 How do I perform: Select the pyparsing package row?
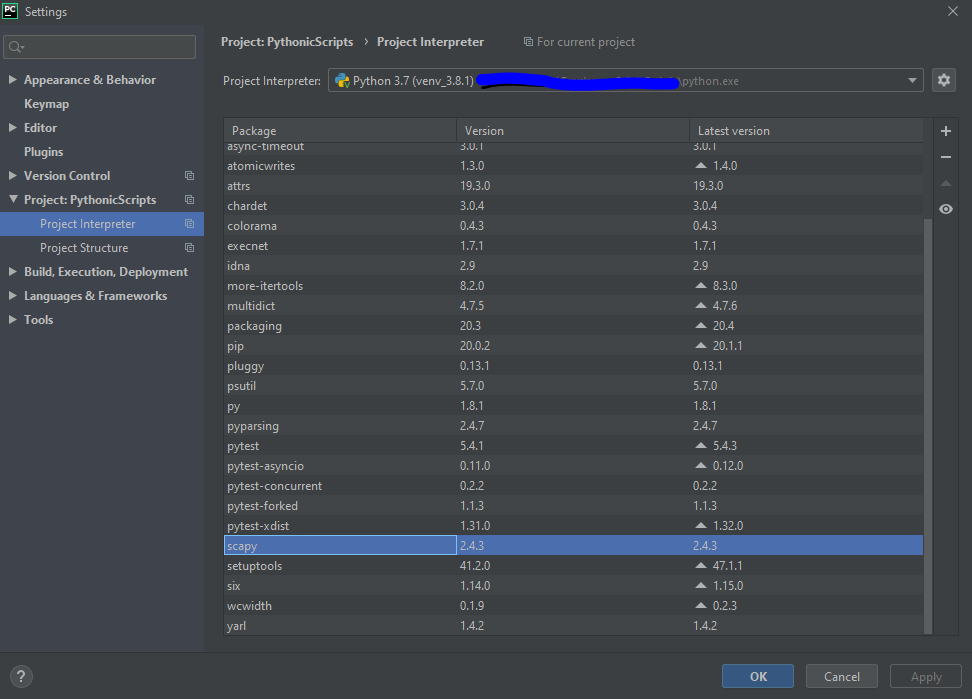[x=573, y=426]
